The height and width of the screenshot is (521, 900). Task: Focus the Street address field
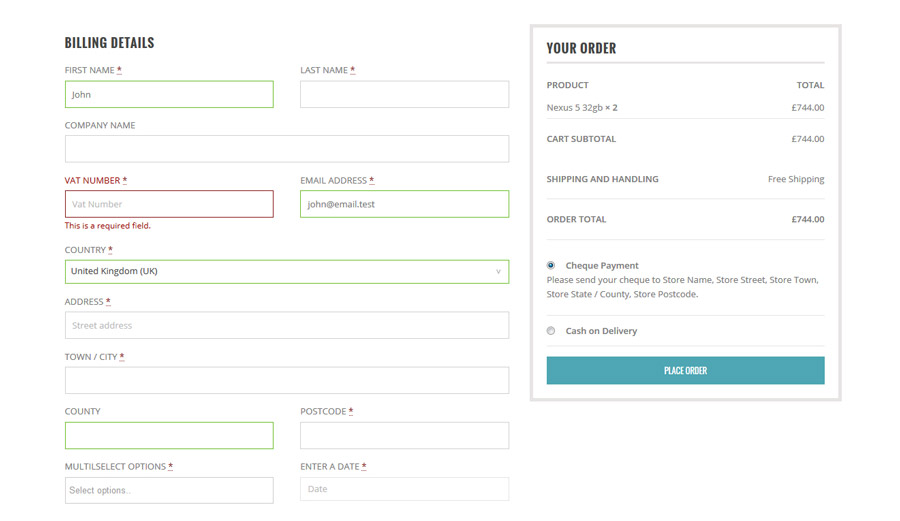(x=287, y=325)
